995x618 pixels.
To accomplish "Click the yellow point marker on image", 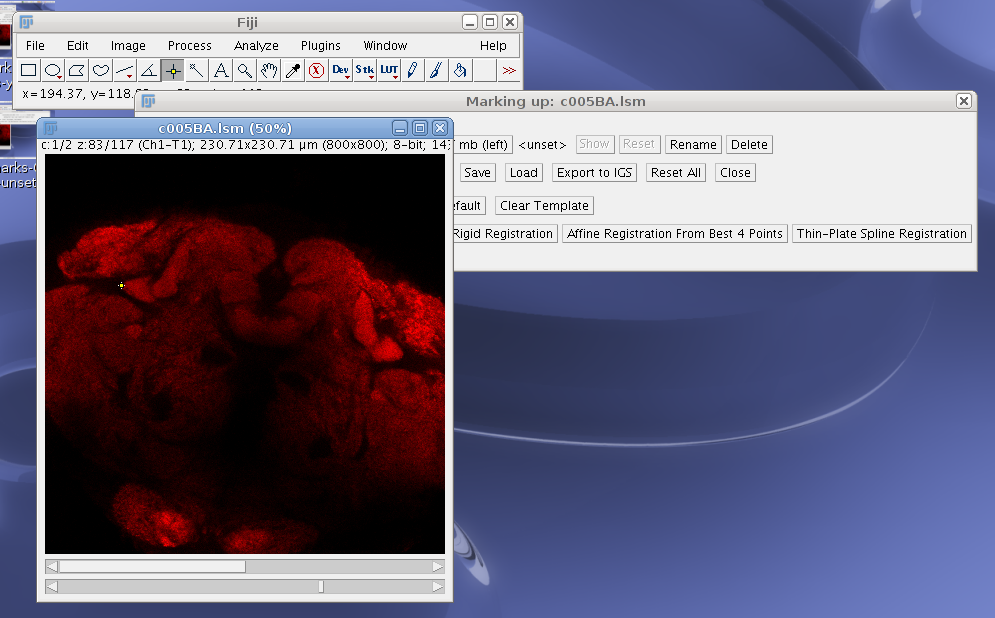I will tap(121, 286).
